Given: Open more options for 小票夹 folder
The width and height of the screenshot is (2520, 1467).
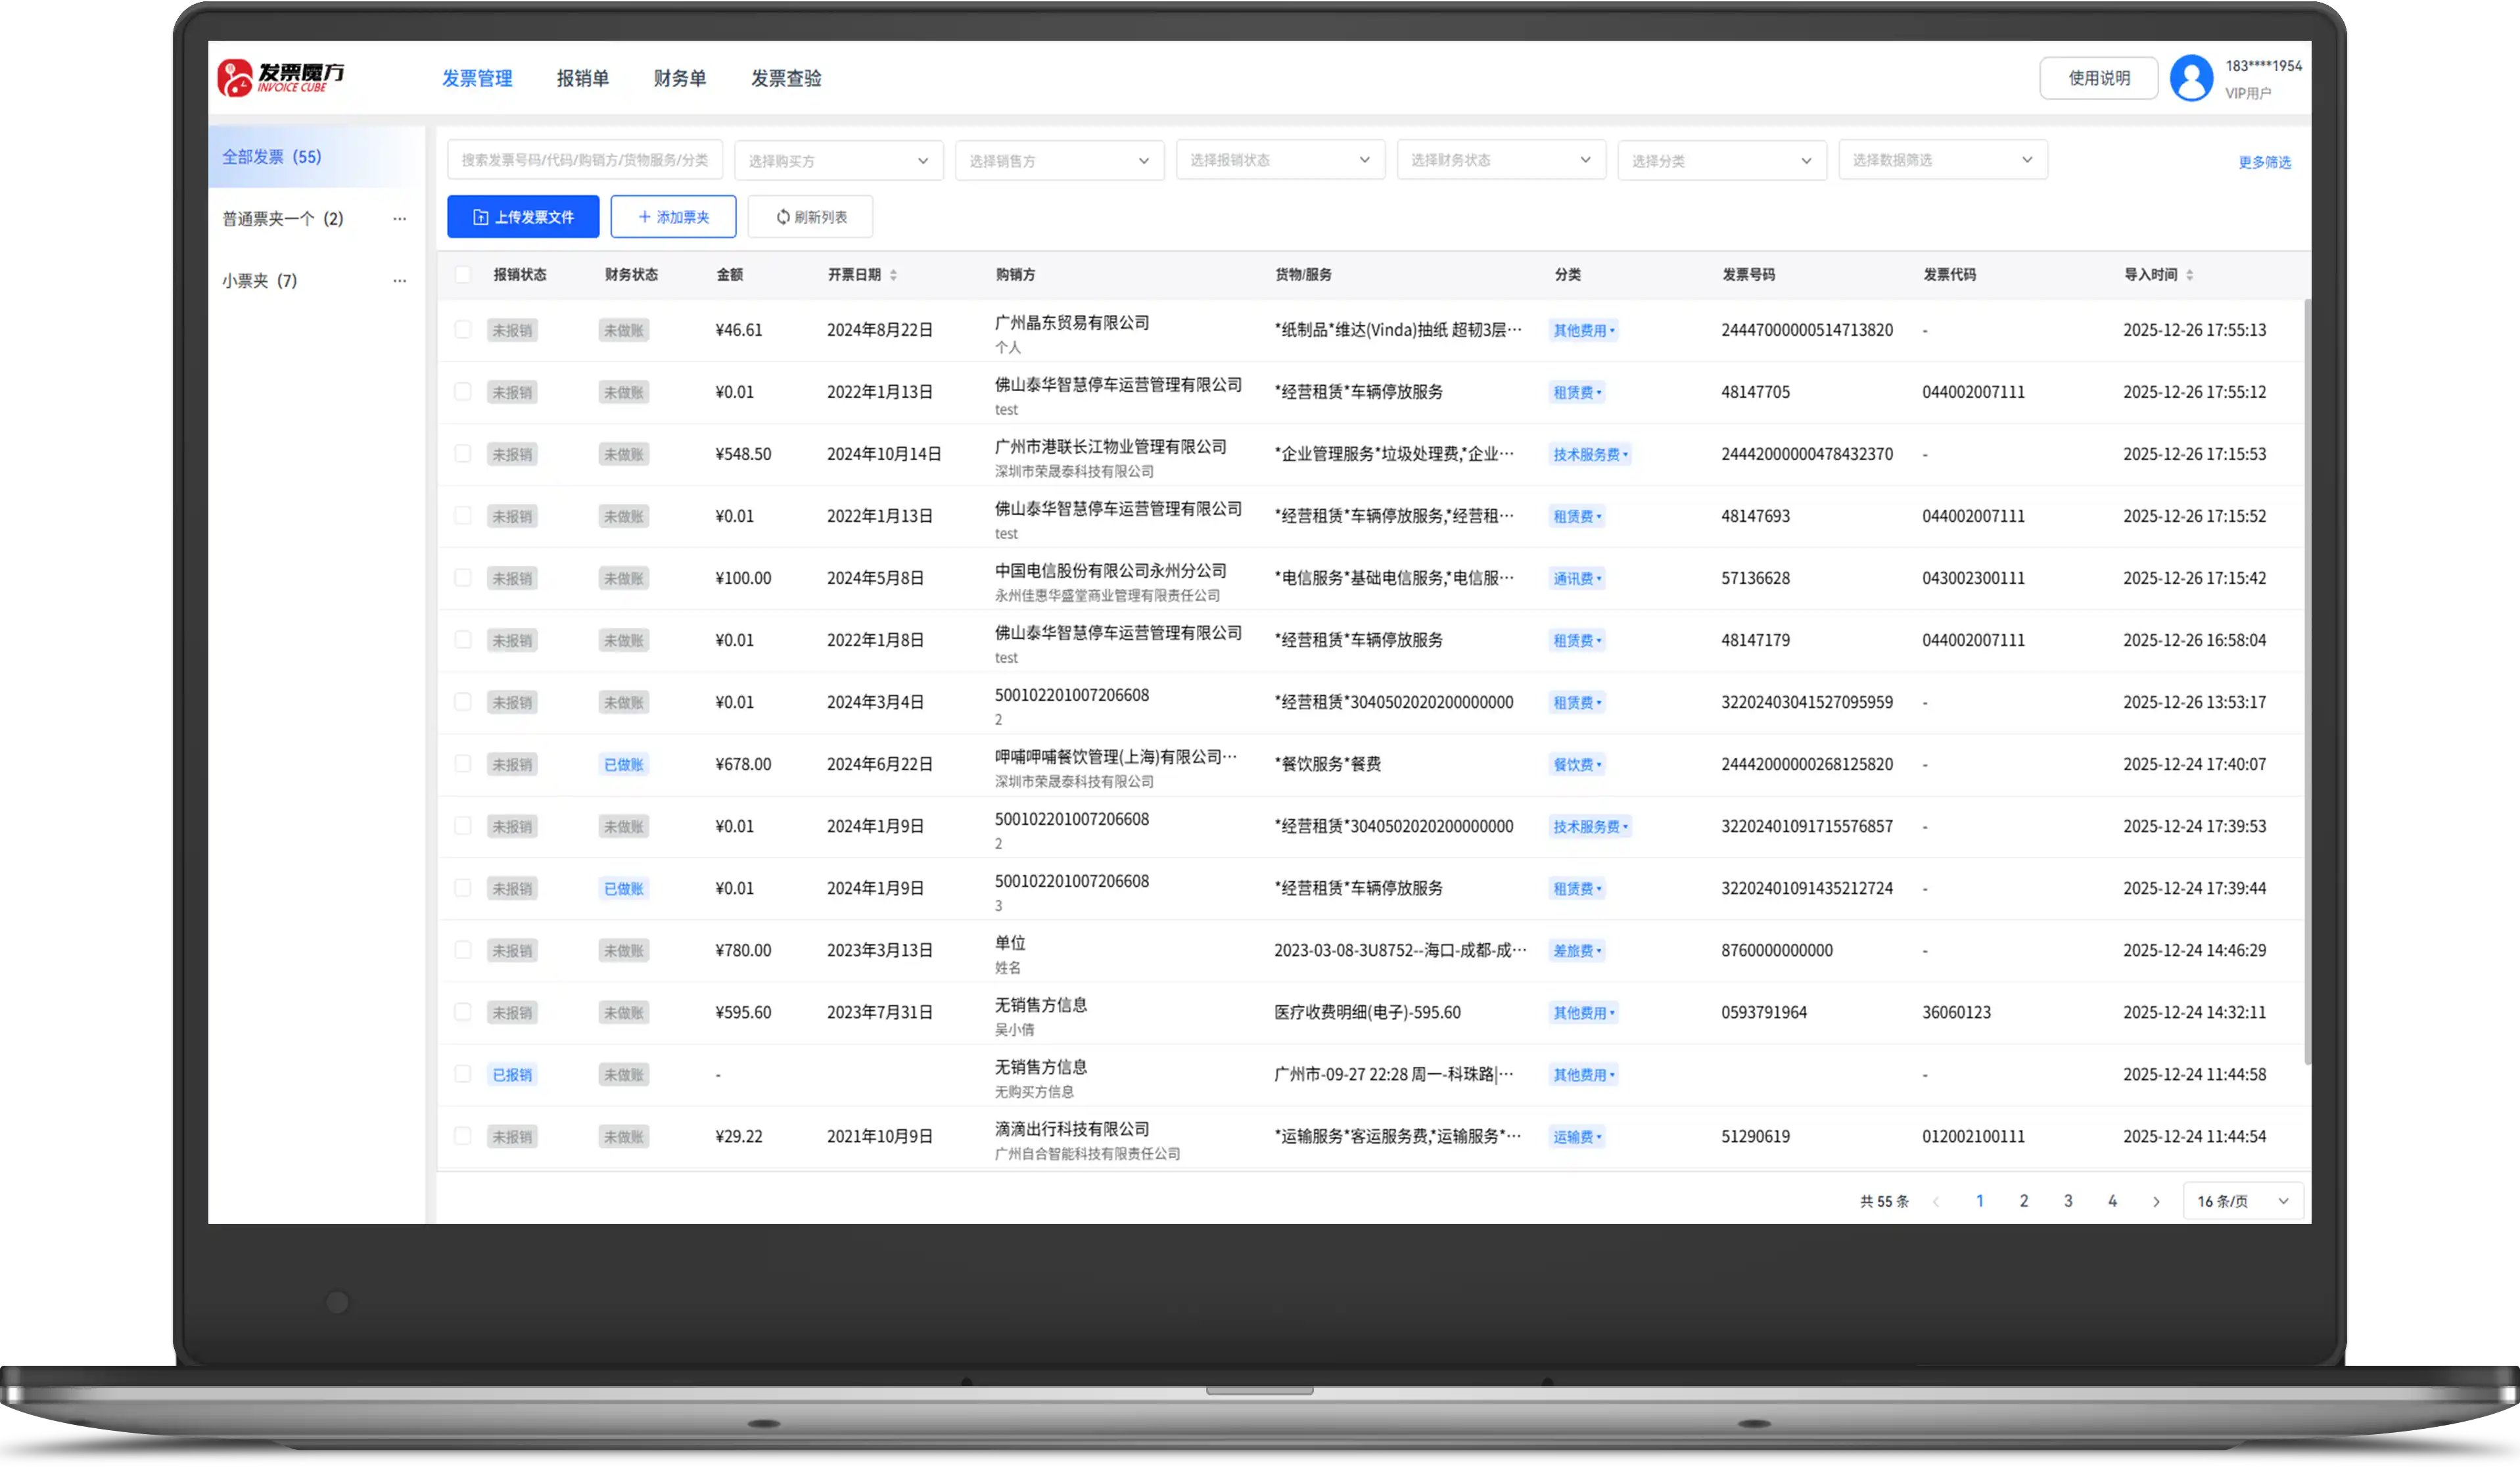Looking at the screenshot, I should (x=399, y=281).
